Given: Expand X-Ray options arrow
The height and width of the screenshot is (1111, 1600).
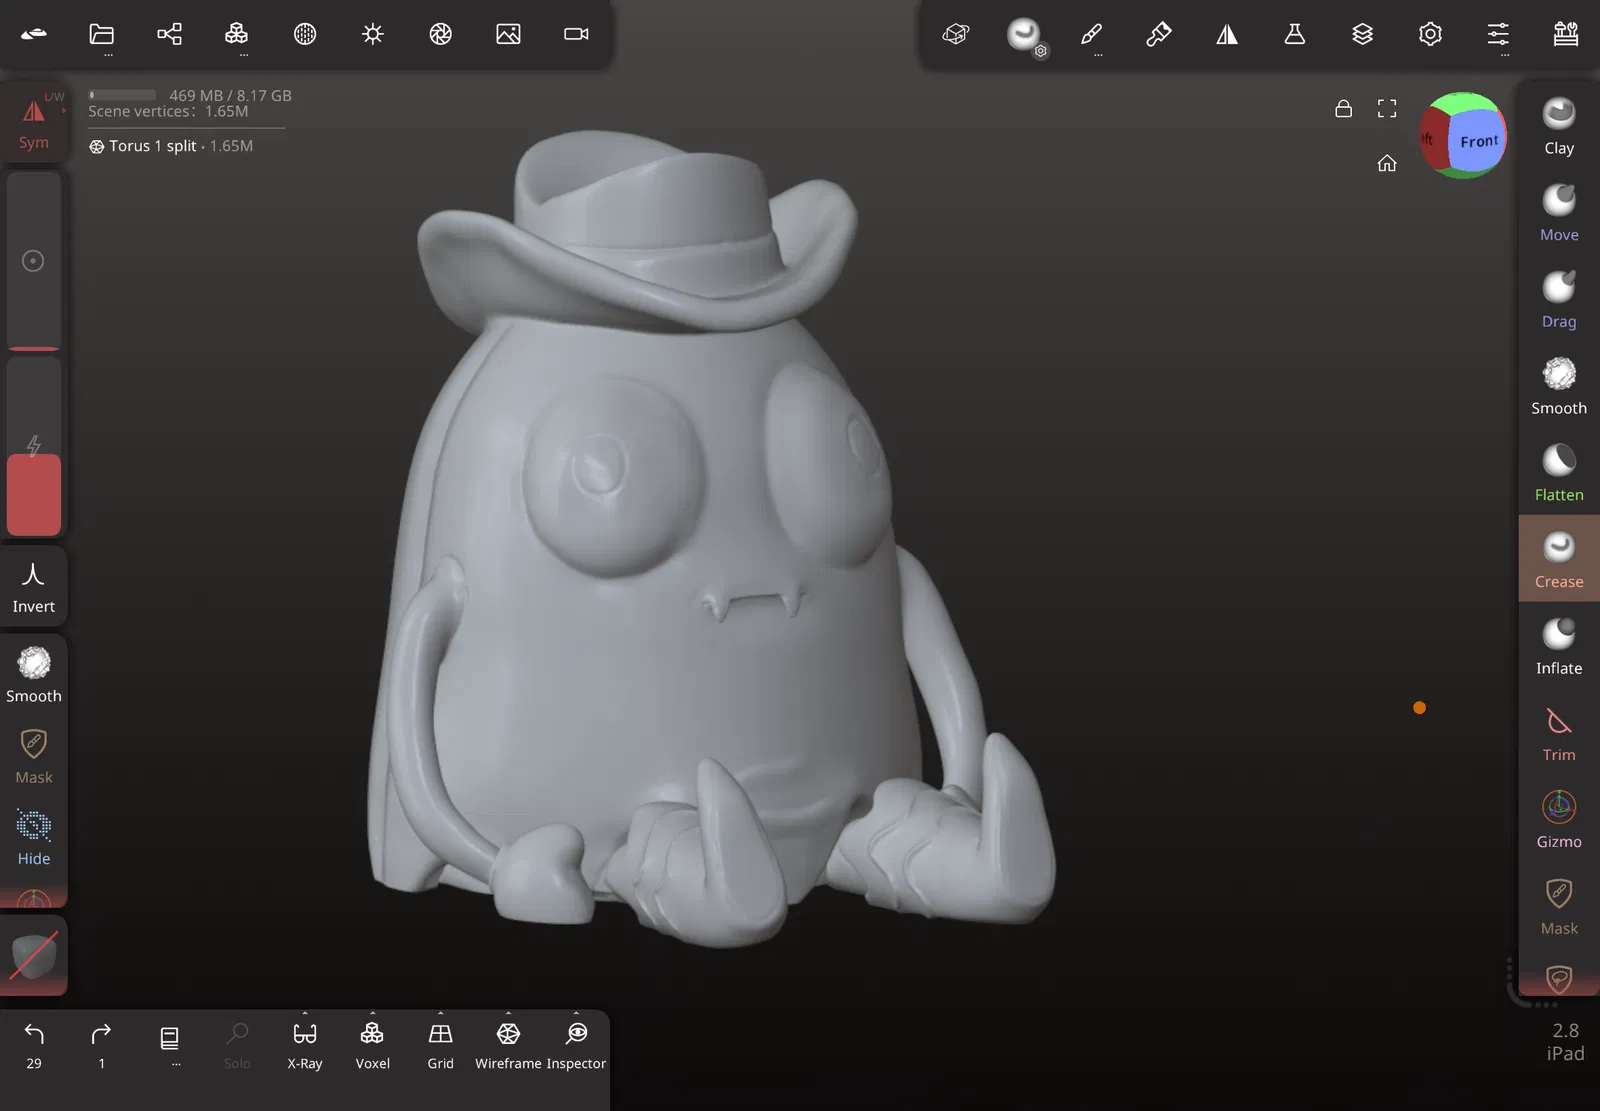Looking at the screenshot, I should click(x=305, y=1012).
